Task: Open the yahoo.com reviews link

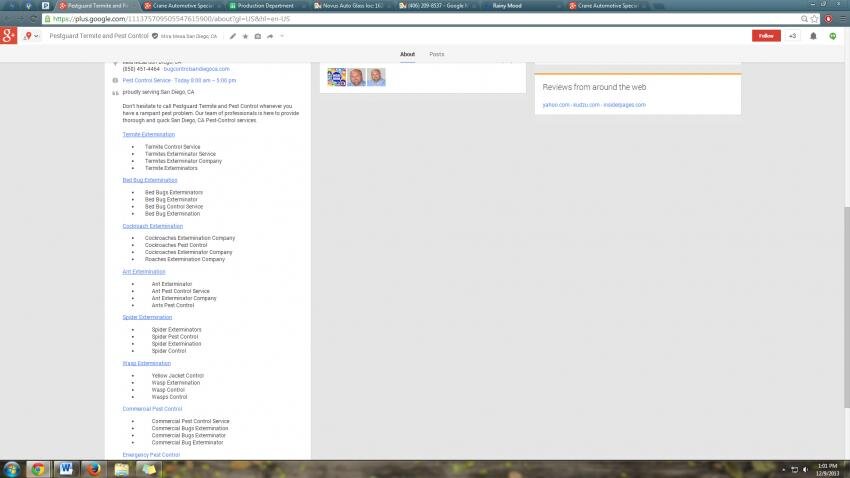Action: click(x=556, y=105)
